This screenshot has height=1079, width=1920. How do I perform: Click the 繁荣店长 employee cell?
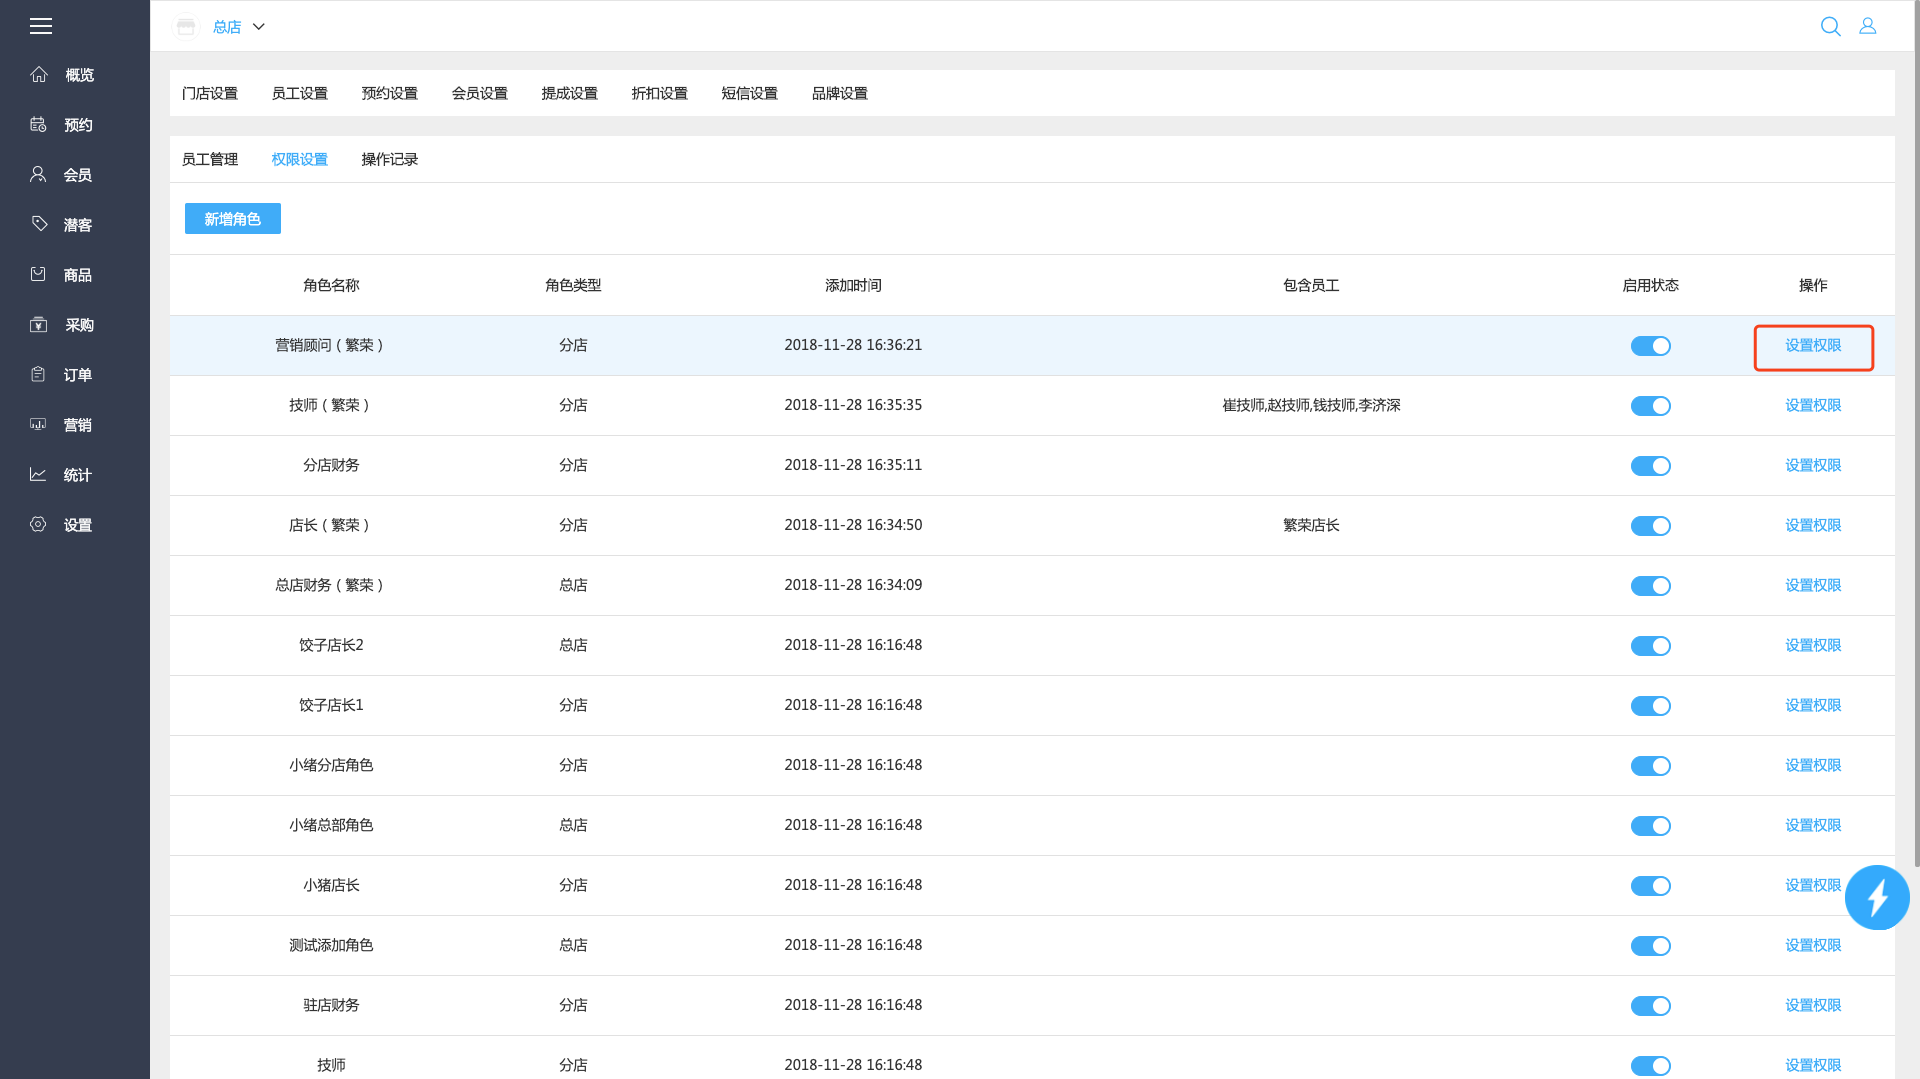[1311, 526]
